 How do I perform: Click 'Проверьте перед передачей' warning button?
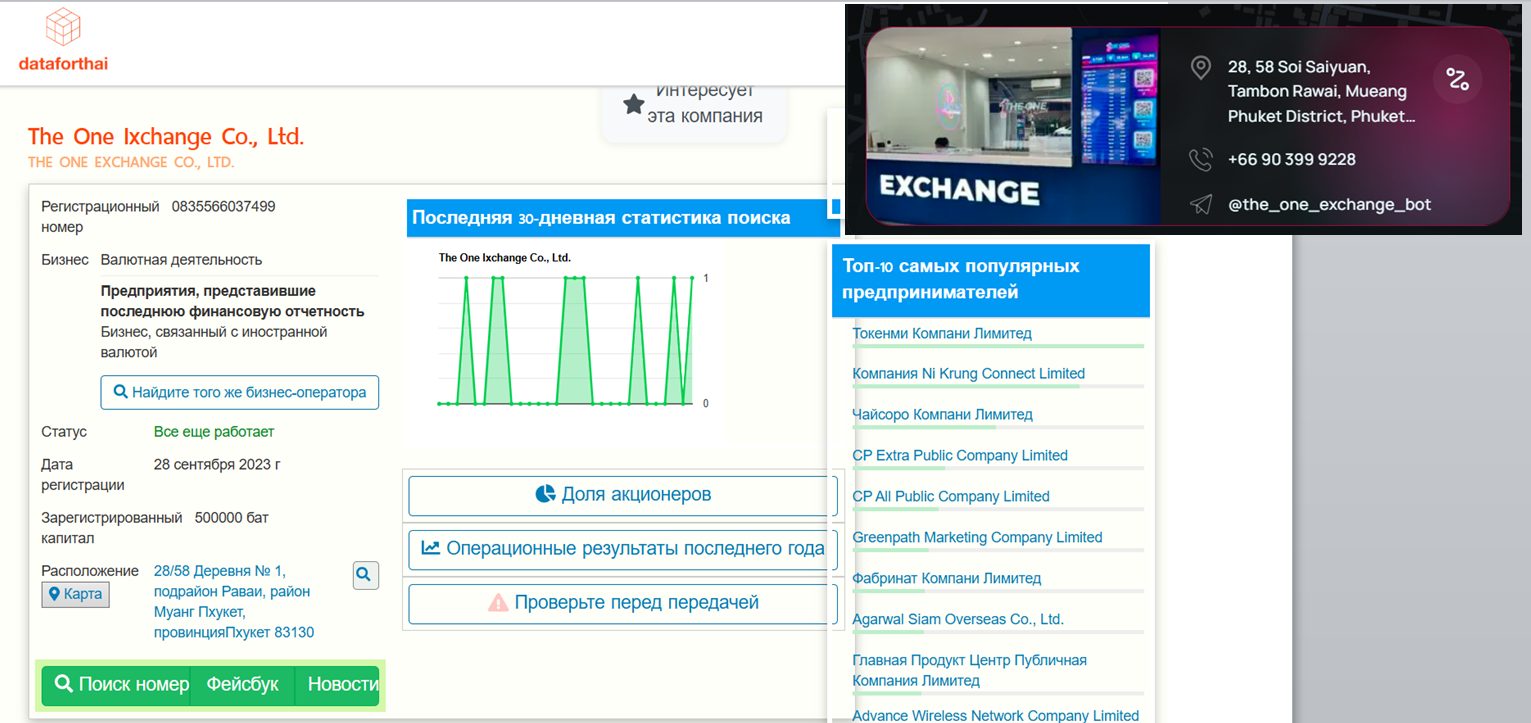[623, 603]
